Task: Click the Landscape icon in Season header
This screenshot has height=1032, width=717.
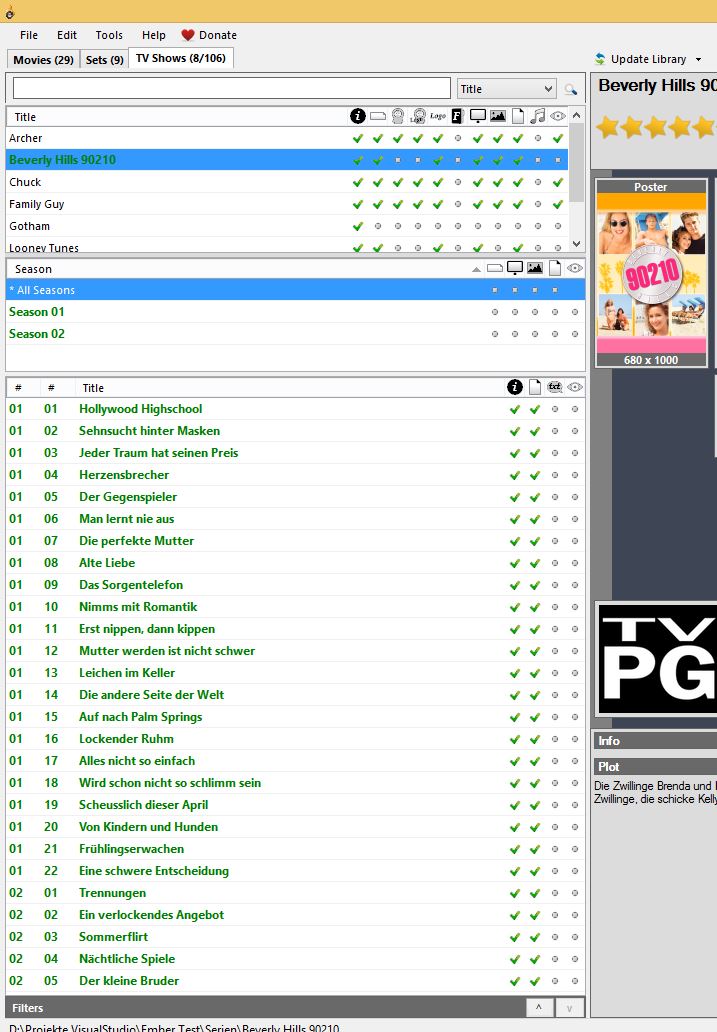Action: (535, 268)
